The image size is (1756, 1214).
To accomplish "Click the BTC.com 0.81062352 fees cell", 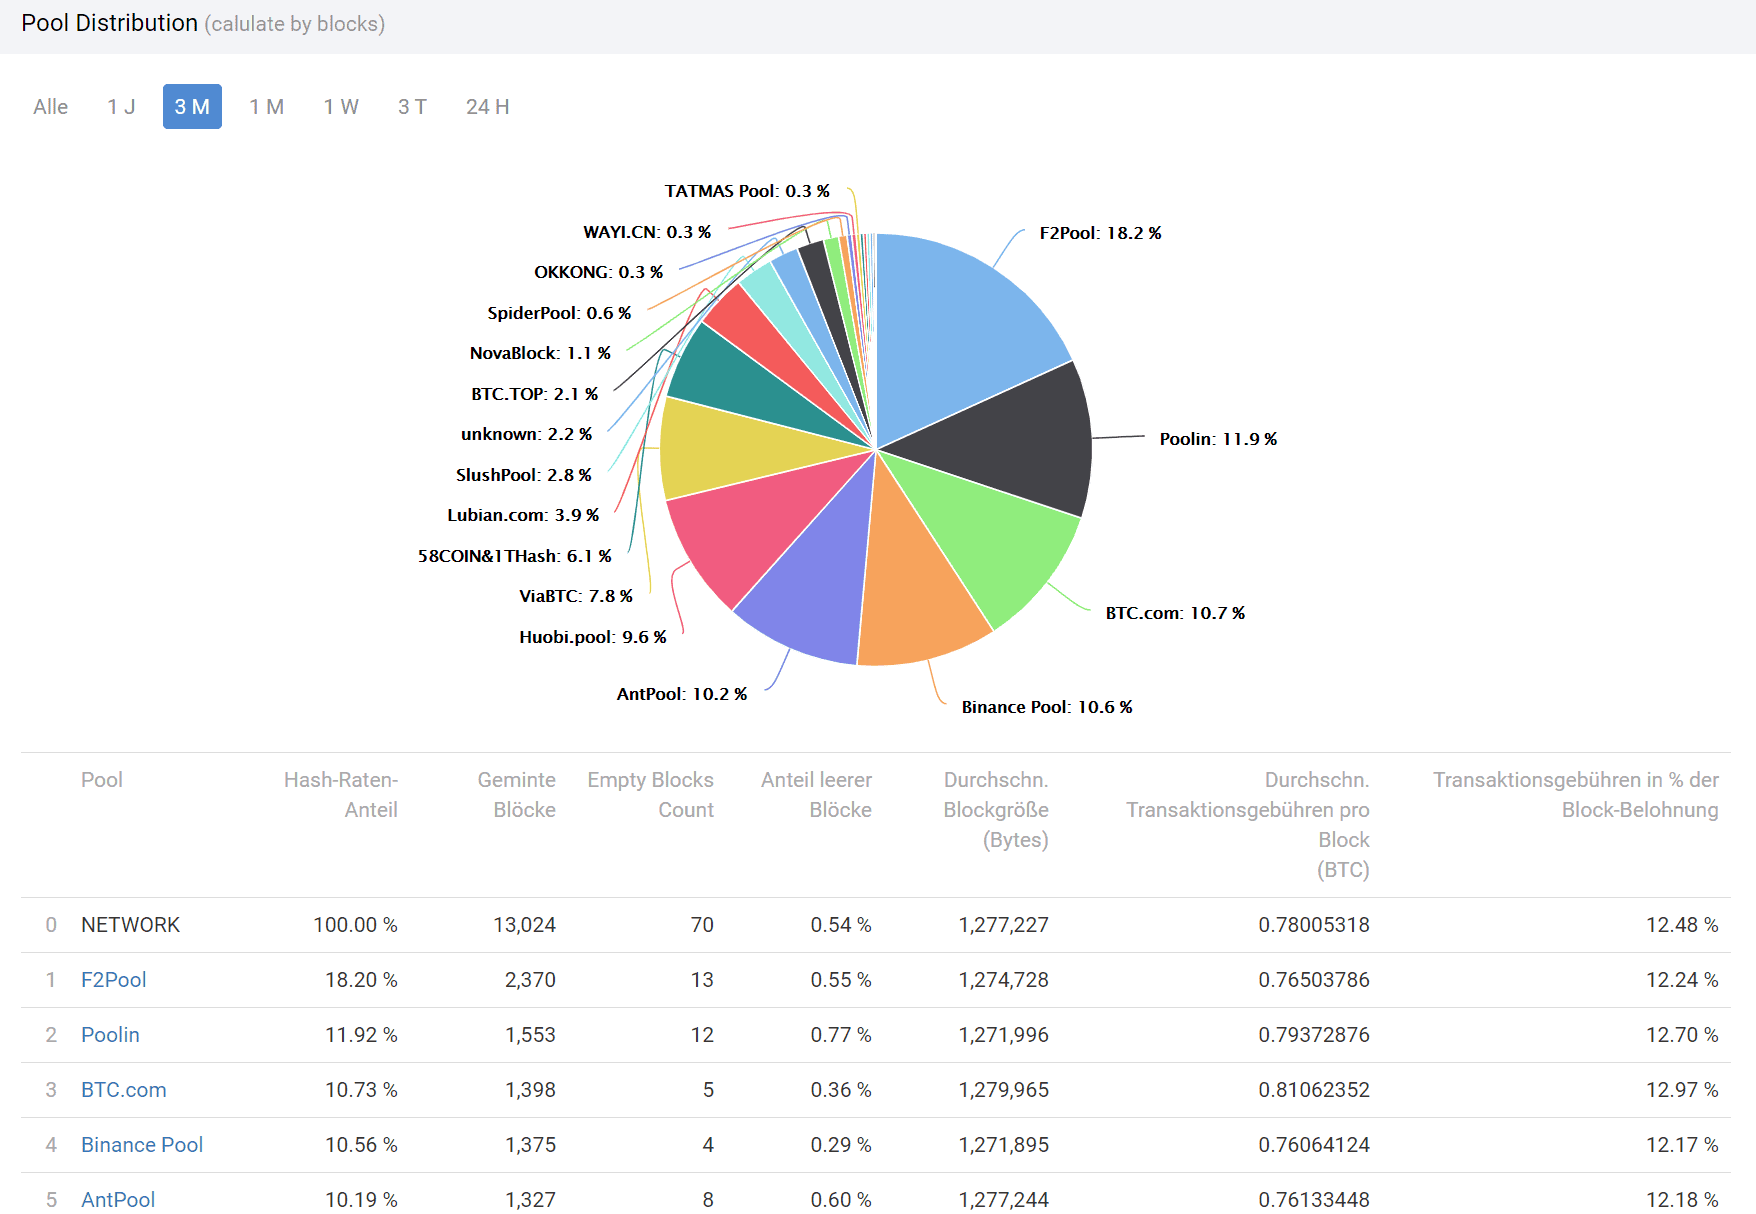I will tap(1314, 1090).
